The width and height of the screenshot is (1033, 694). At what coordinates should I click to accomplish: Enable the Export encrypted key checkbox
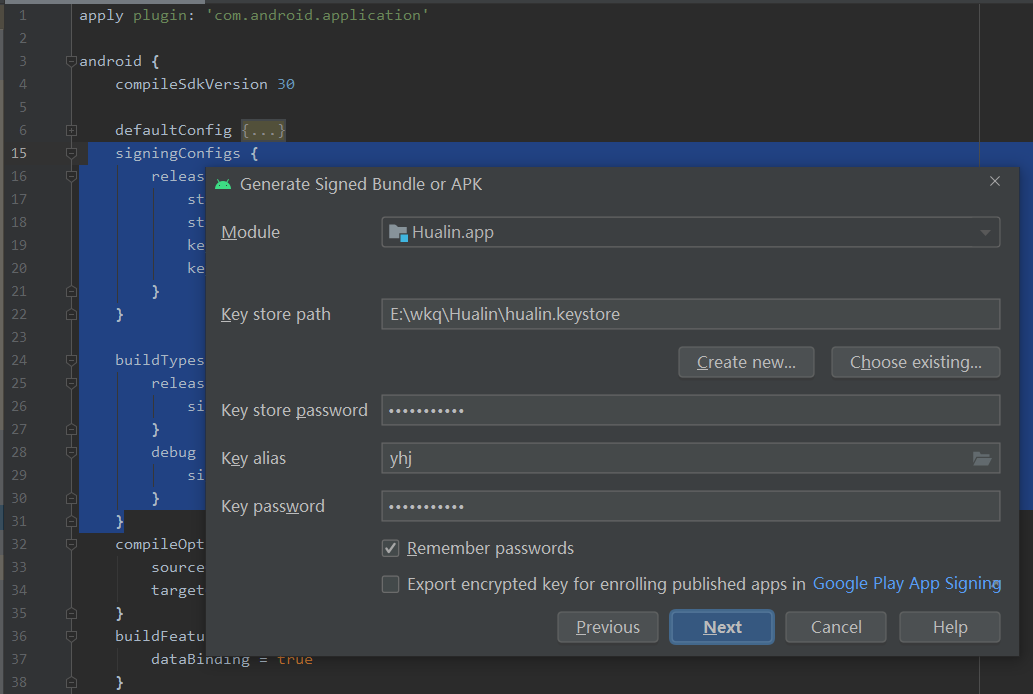(390, 584)
